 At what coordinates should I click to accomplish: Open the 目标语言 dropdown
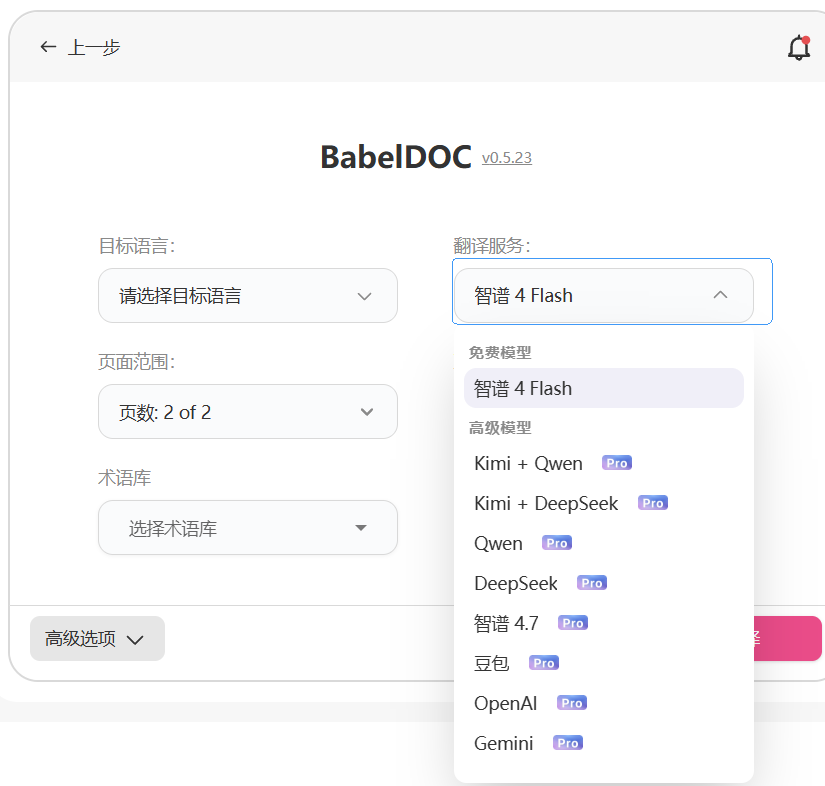coord(248,296)
